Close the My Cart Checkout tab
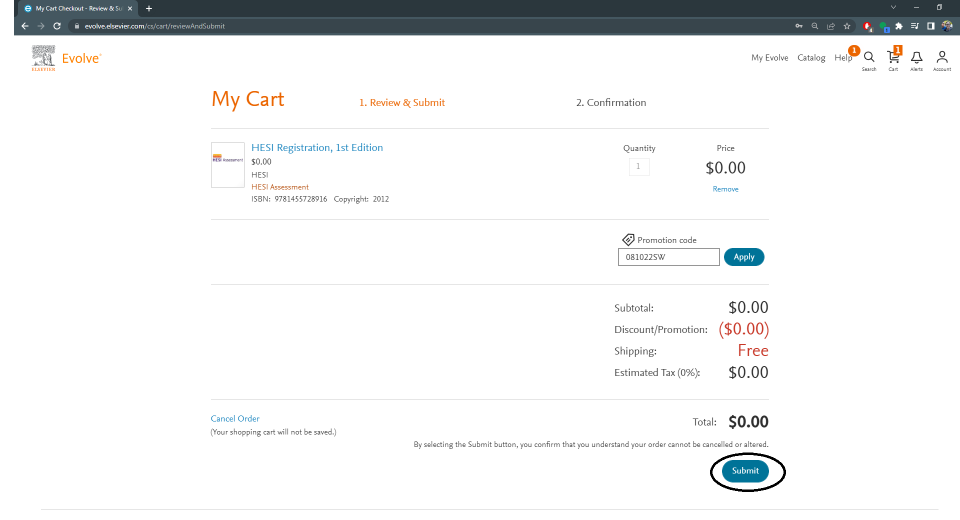The height and width of the screenshot is (520, 960). tap(130, 9)
